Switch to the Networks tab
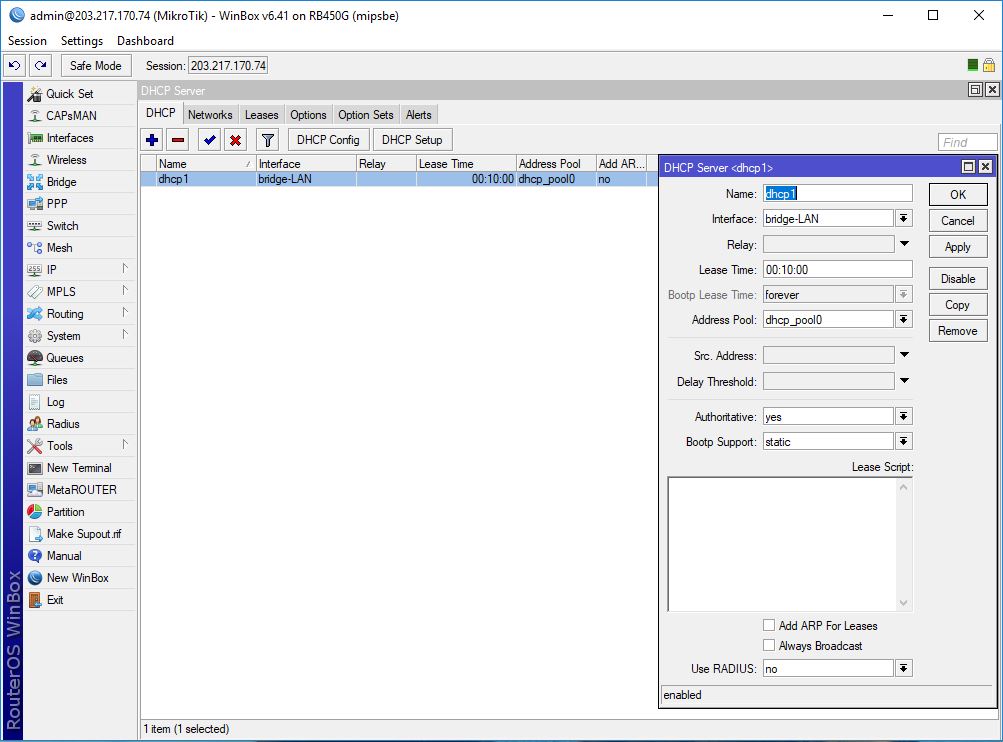Image resolution: width=1003 pixels, height=742 pixels. pyautogui.click(x=210, y=115)
